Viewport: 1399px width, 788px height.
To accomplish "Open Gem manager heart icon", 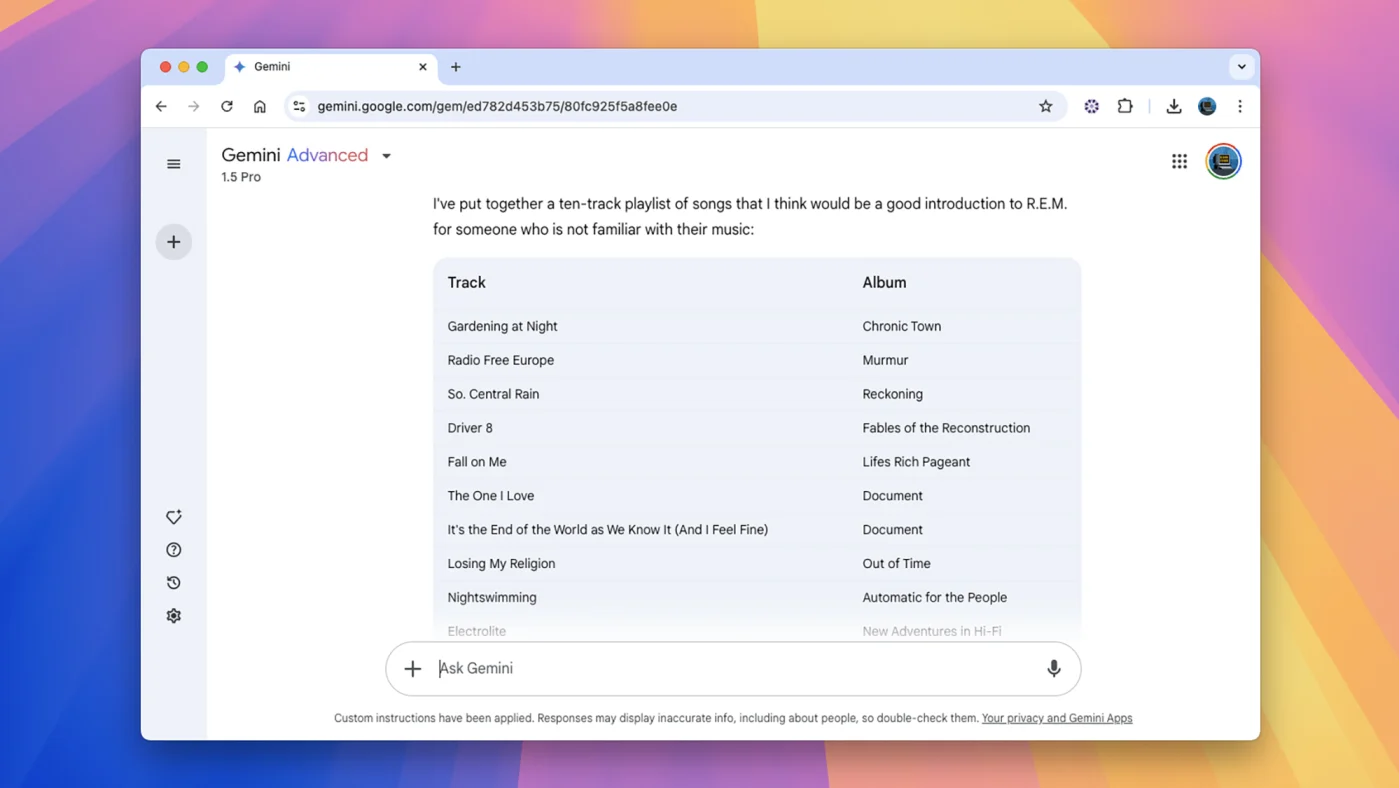I will [174, 517].
